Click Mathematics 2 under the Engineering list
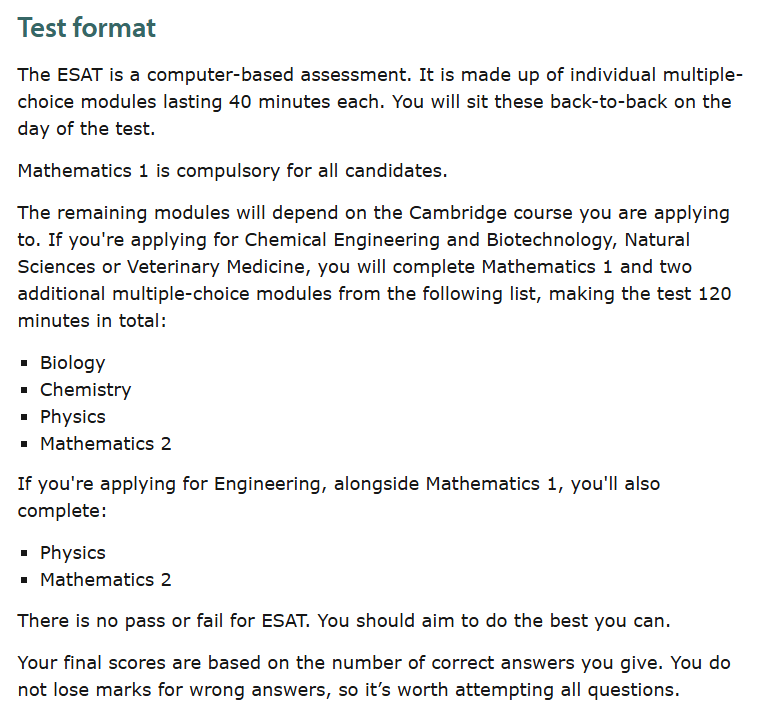Image resolution: width=761 pixels, height=711 pixels. tap(106, 580)
